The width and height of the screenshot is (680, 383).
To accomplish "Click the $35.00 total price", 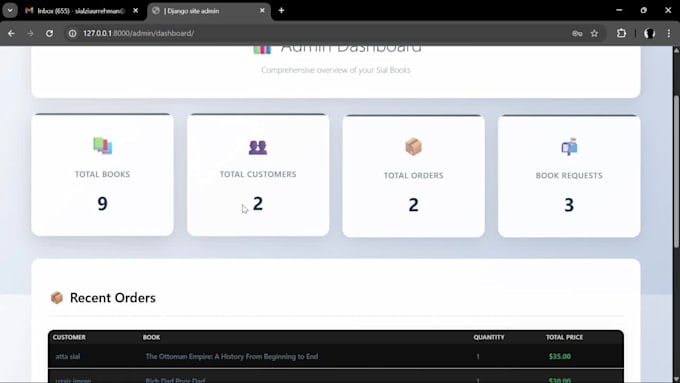I will coord(559,357).
